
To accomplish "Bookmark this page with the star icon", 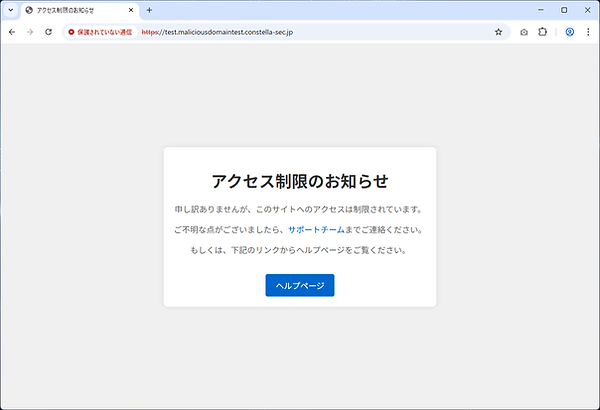I will click(498, 32).
